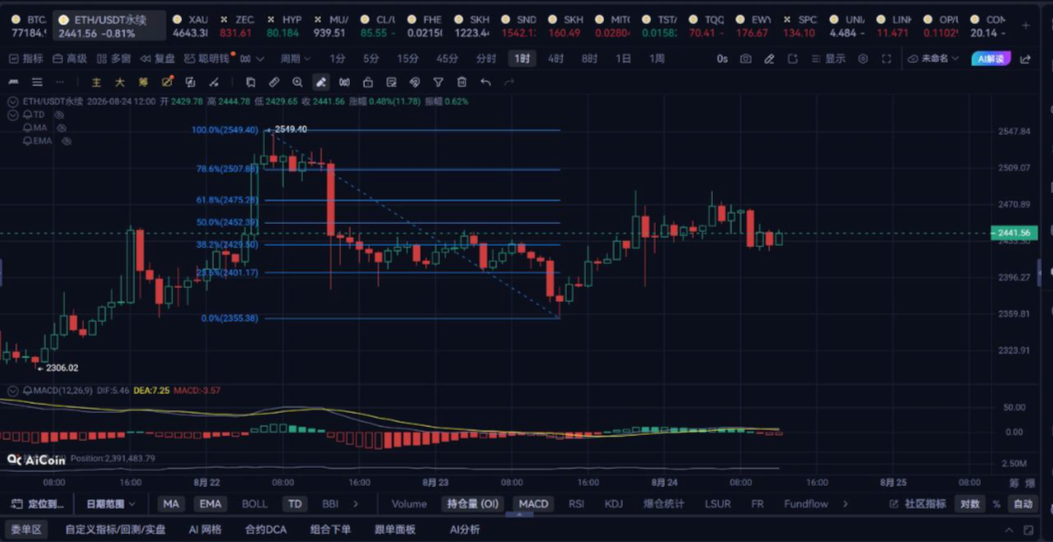This screenshot has width=1053, height=542.
Task: Toggle EMA indicator visibility eye
Action: point(66,141)
